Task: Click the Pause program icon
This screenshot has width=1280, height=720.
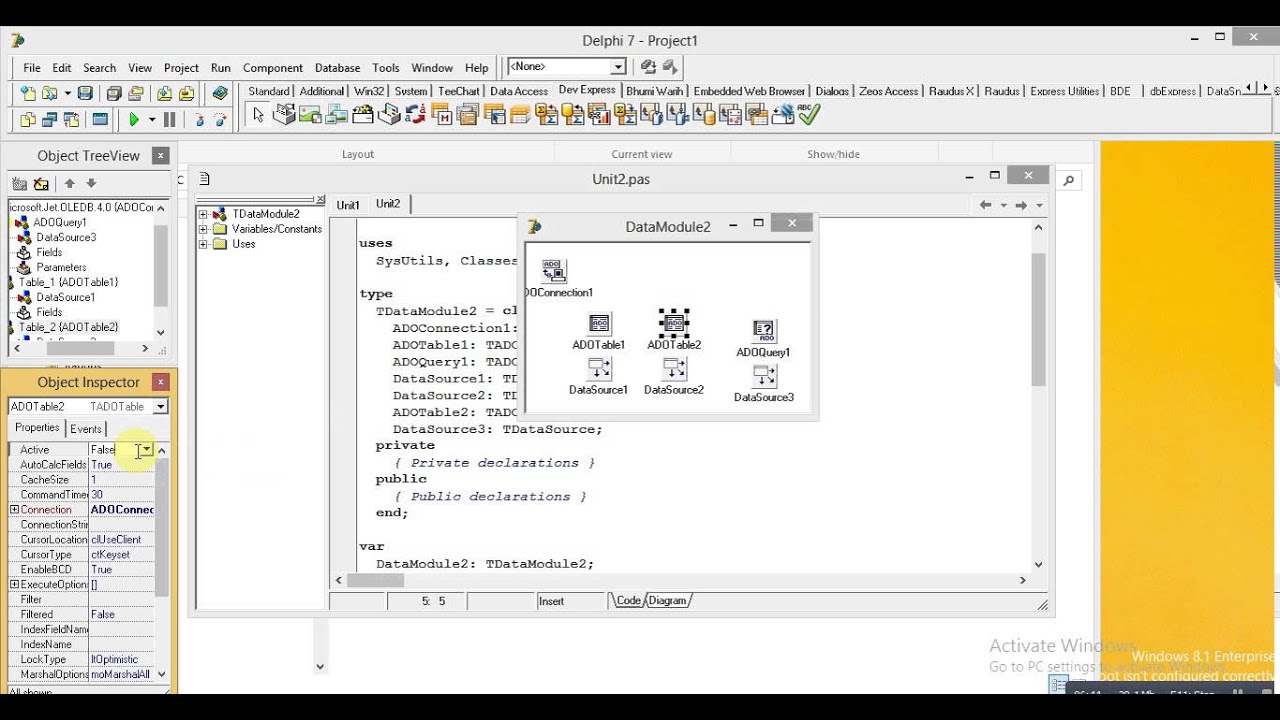Action: click(169, 119)
